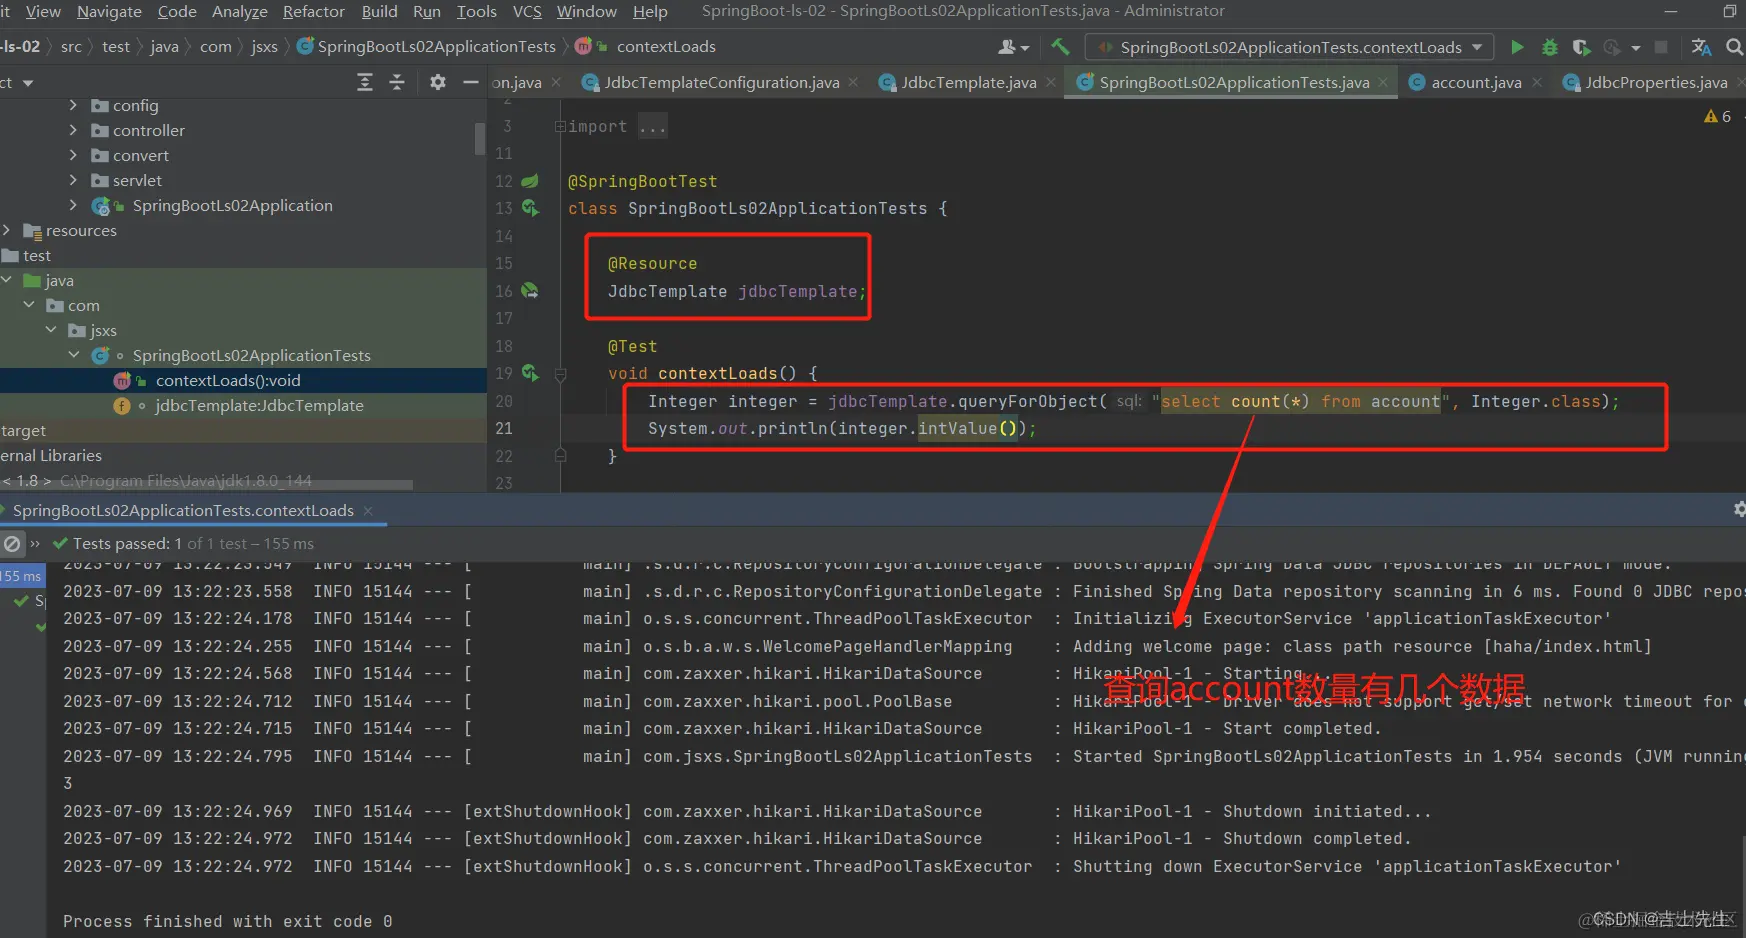Screen dimensions: 1746x938
Task: Click the 'Tests passed: 1' status text
Action: click(127, 544)
